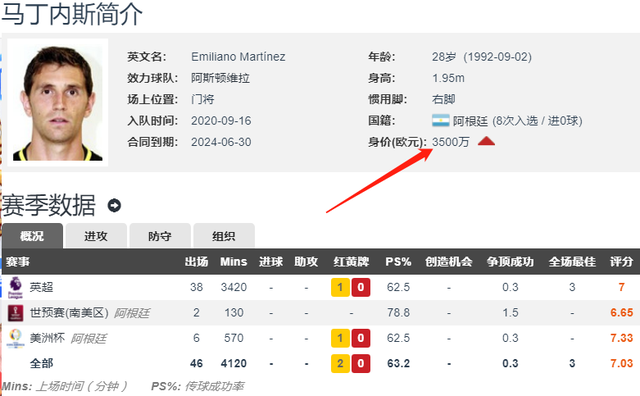The height and width of the screenshot is (396, 640).
Task: Click the 46 total appearances cell
Action: pos(196,363)
